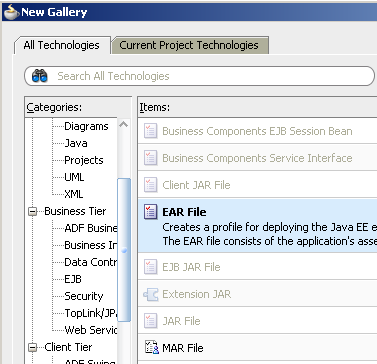Click the EAR File item icon
Viewport: 377px width, 364px height.
[x=151, y=212]
